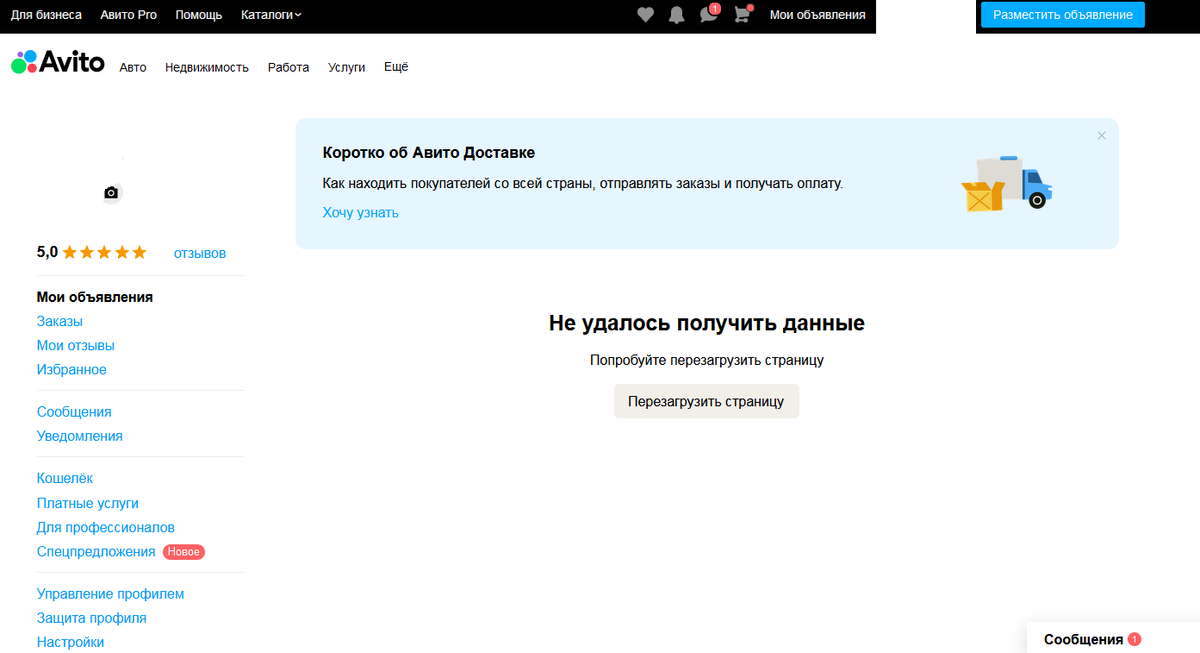Viewport: 1200px width, 653px height.
Task: Click the fifth orange rating star
Action: [x=137, y=252]
